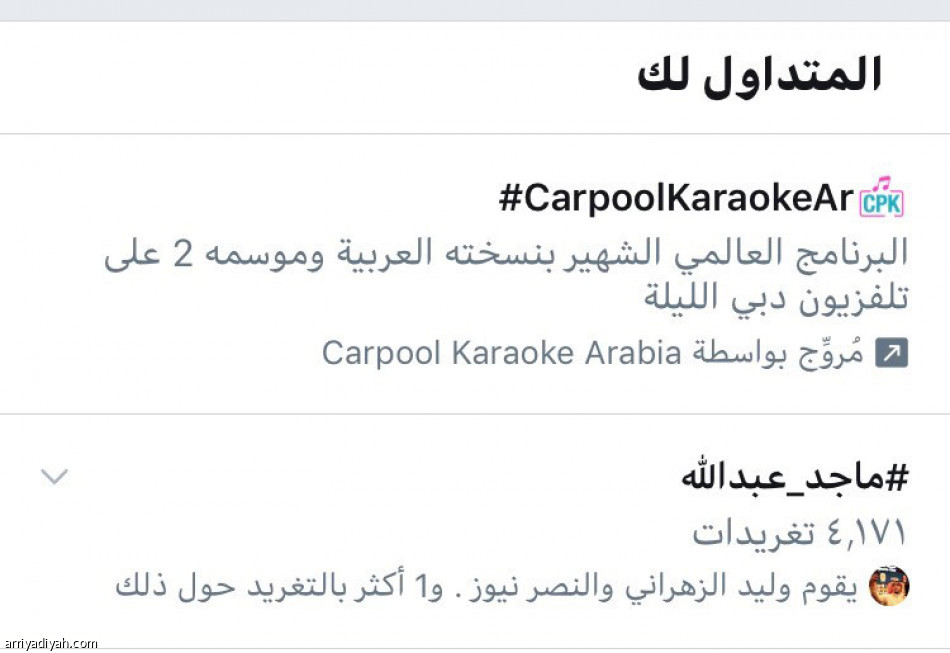Click the number 2 in the promoted description
This screenshot has height=653, width=950.
pos(181,254)
